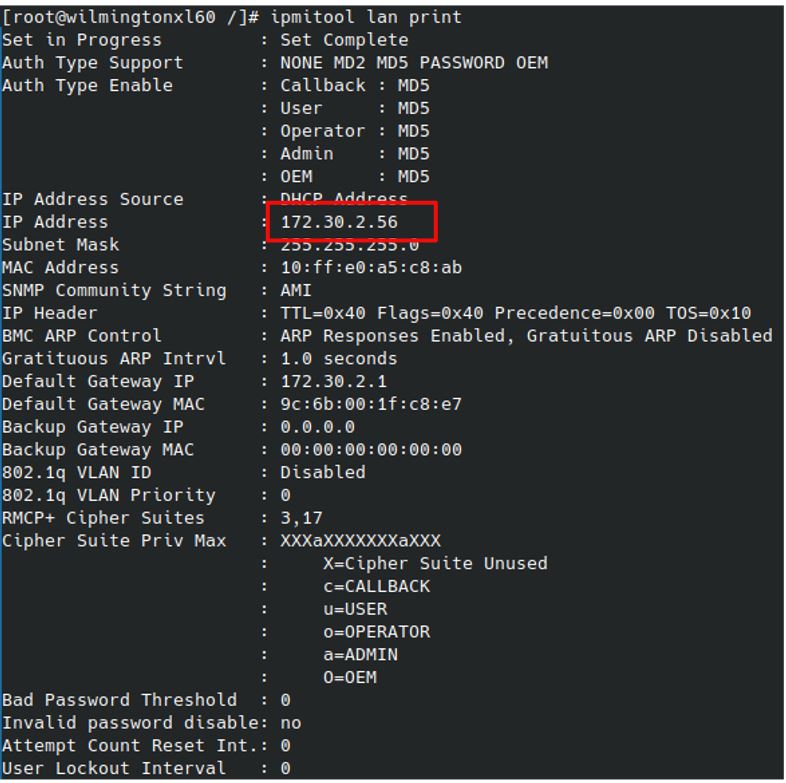Image resolution: width=786 pixels, height=783 pixels.
Task: Click the highlighted IP address 172.30.2.56
Action: pos(339,222)
